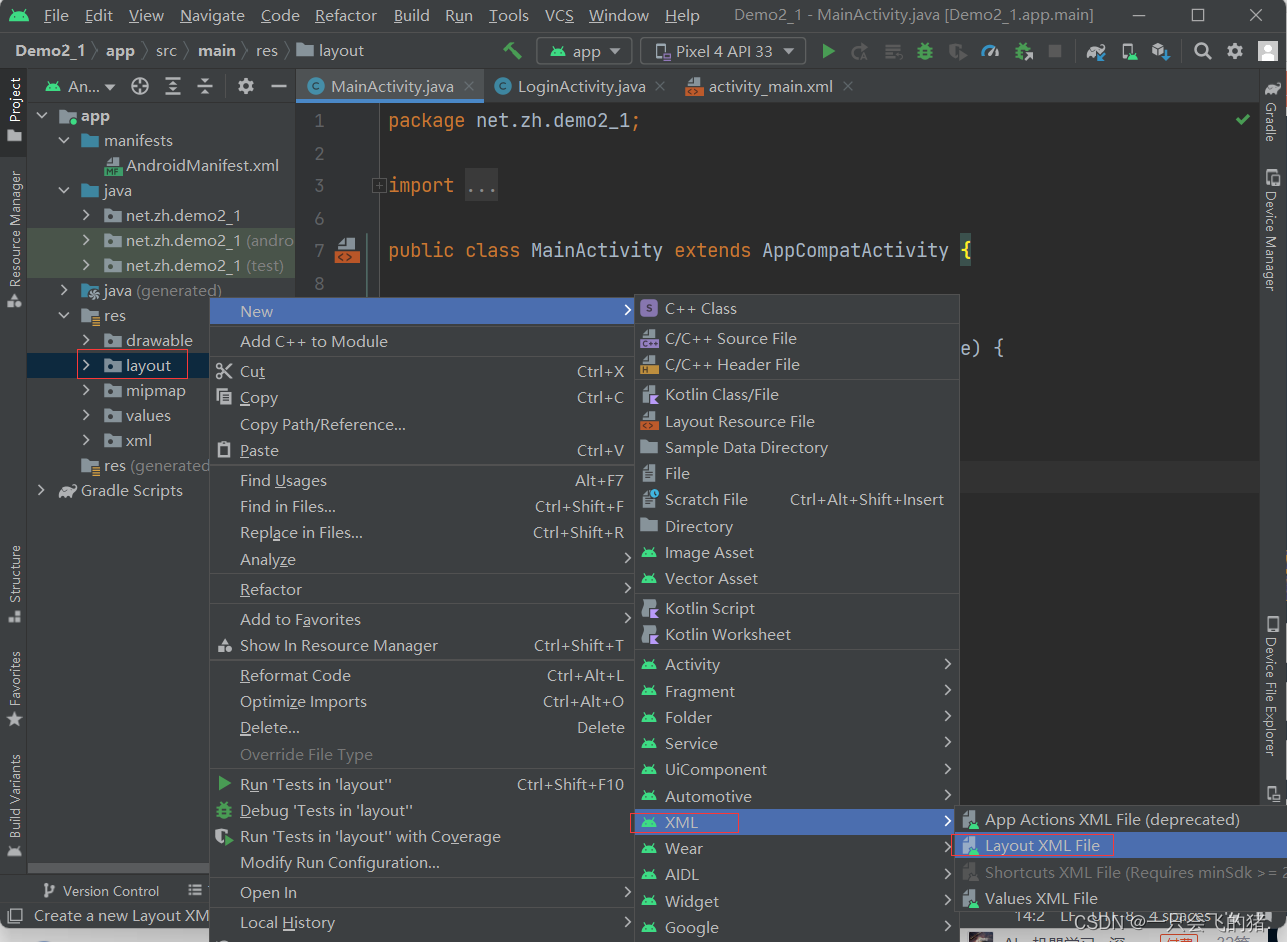Click Show In Resource Manager entry
Screen dimensions: 1287x942
[422, 646]
